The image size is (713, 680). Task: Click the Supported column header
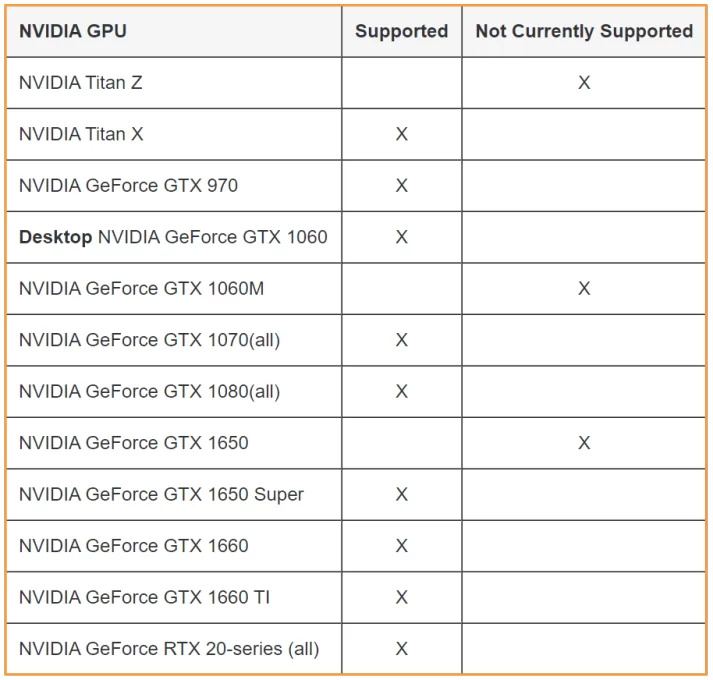coord(401,31)
